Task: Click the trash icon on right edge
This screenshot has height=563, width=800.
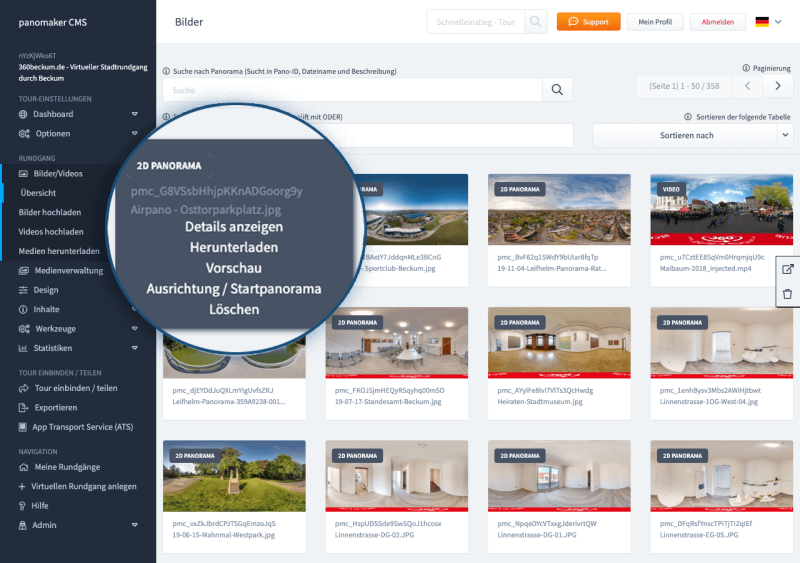Action: (x=787, y=294)
